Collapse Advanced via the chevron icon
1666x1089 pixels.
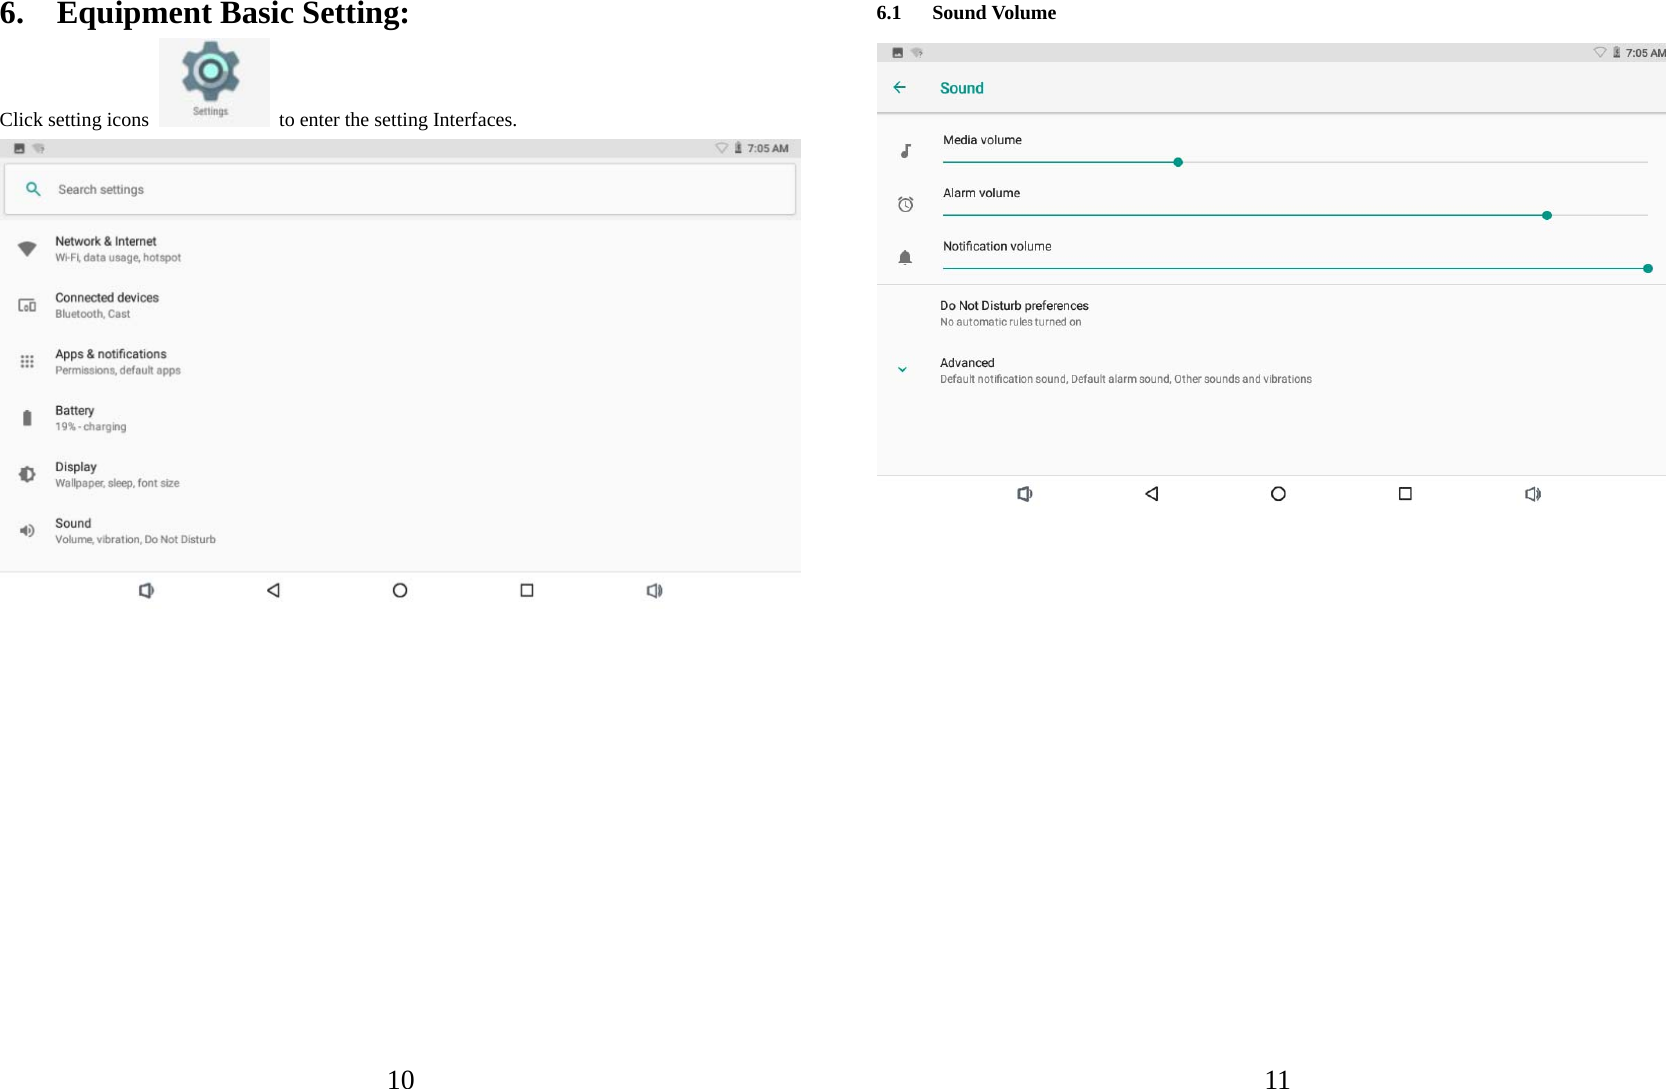click(x=901, y=369)
